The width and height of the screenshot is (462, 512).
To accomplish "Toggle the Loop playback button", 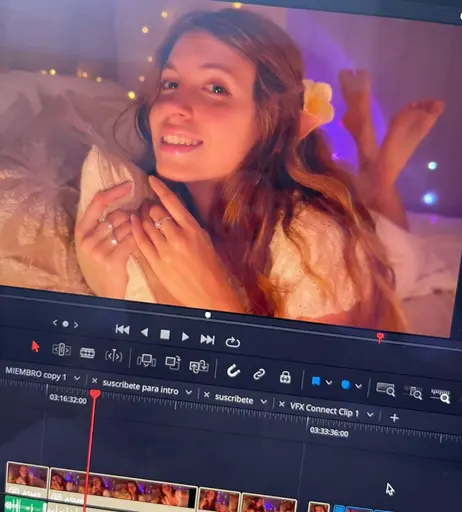I will point(233,342).
